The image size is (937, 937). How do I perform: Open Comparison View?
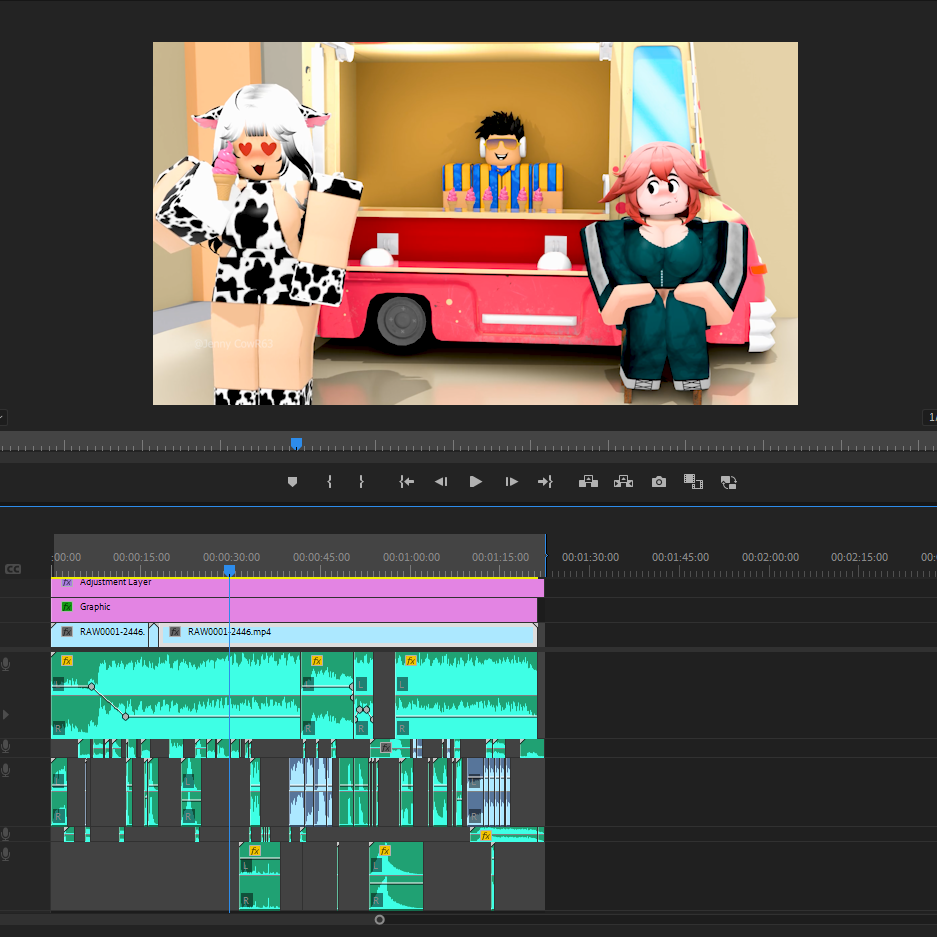693,482
